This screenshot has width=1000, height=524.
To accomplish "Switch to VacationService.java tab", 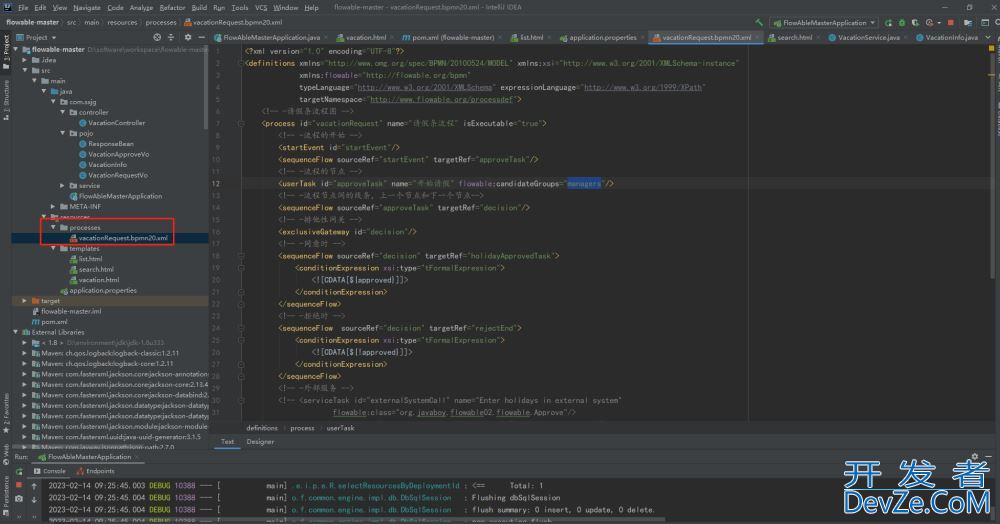I will coord(869,38).
